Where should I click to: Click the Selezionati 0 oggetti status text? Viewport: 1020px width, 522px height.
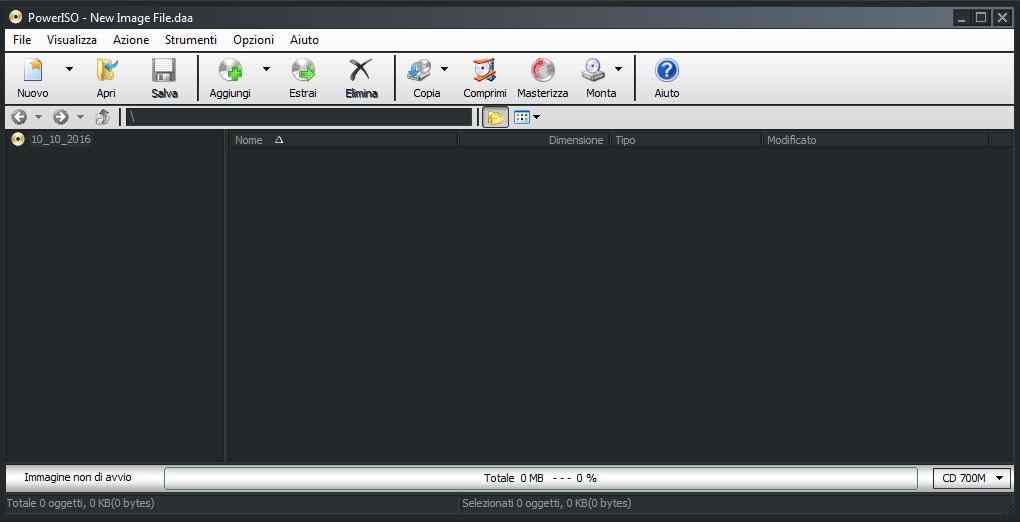(x=546, y=503)
